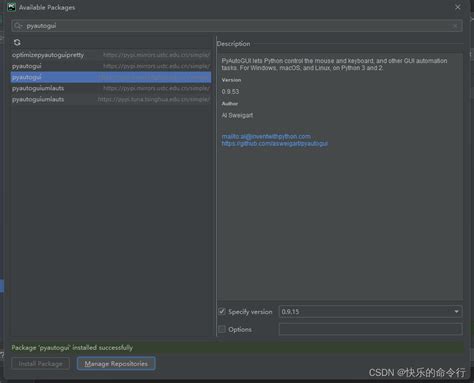Viewport: 474px width, 383px height.
Task: Toggle the Specify version checkbox
Action: [x=222, y=312]
